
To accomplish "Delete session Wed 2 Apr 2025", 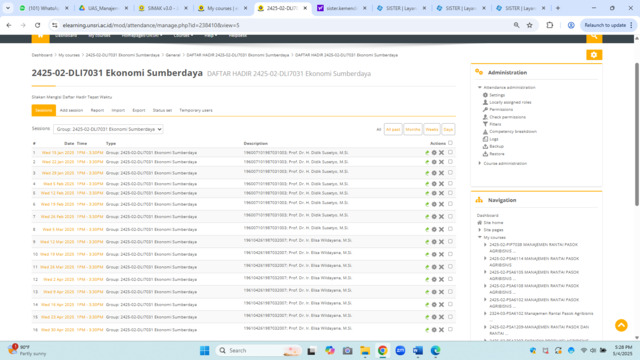I will tap(441, 280).
